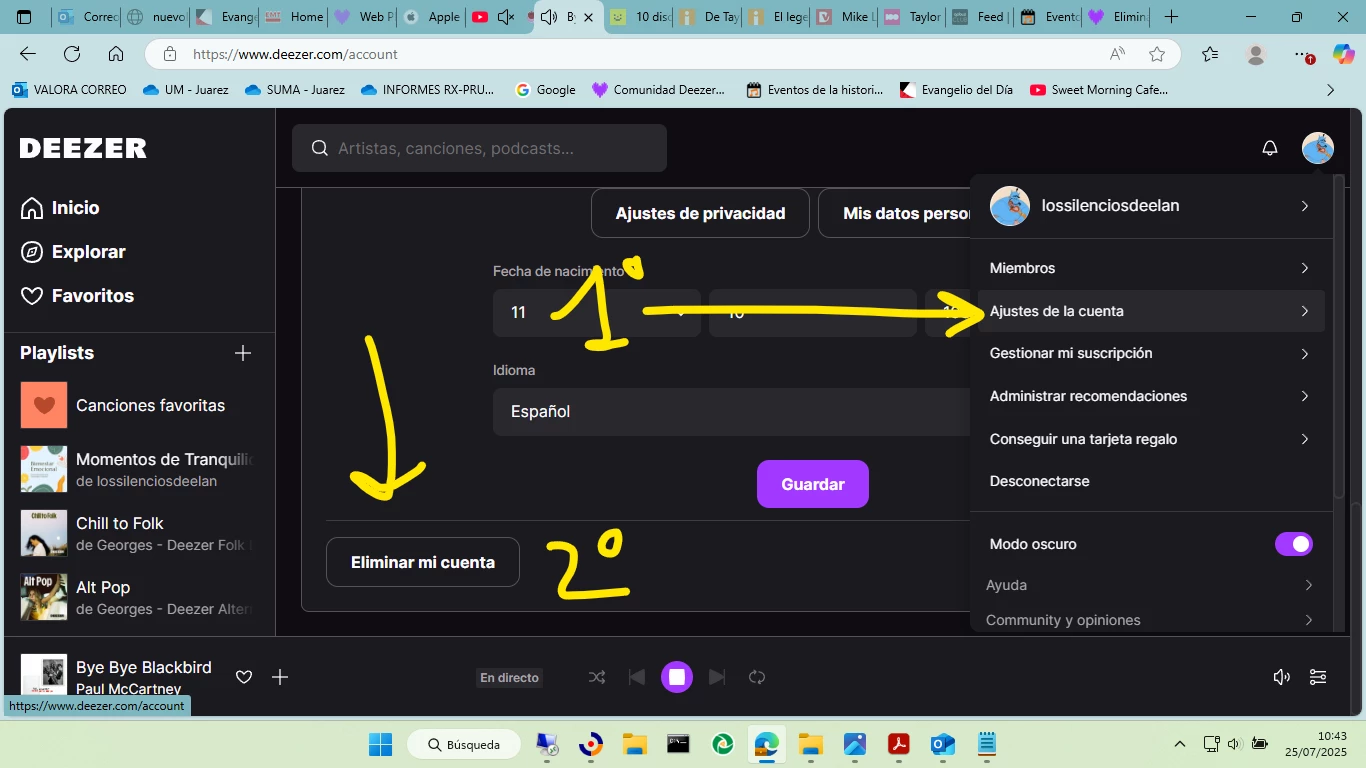
Task: Click the browser home icon
Action: (116, 54)
